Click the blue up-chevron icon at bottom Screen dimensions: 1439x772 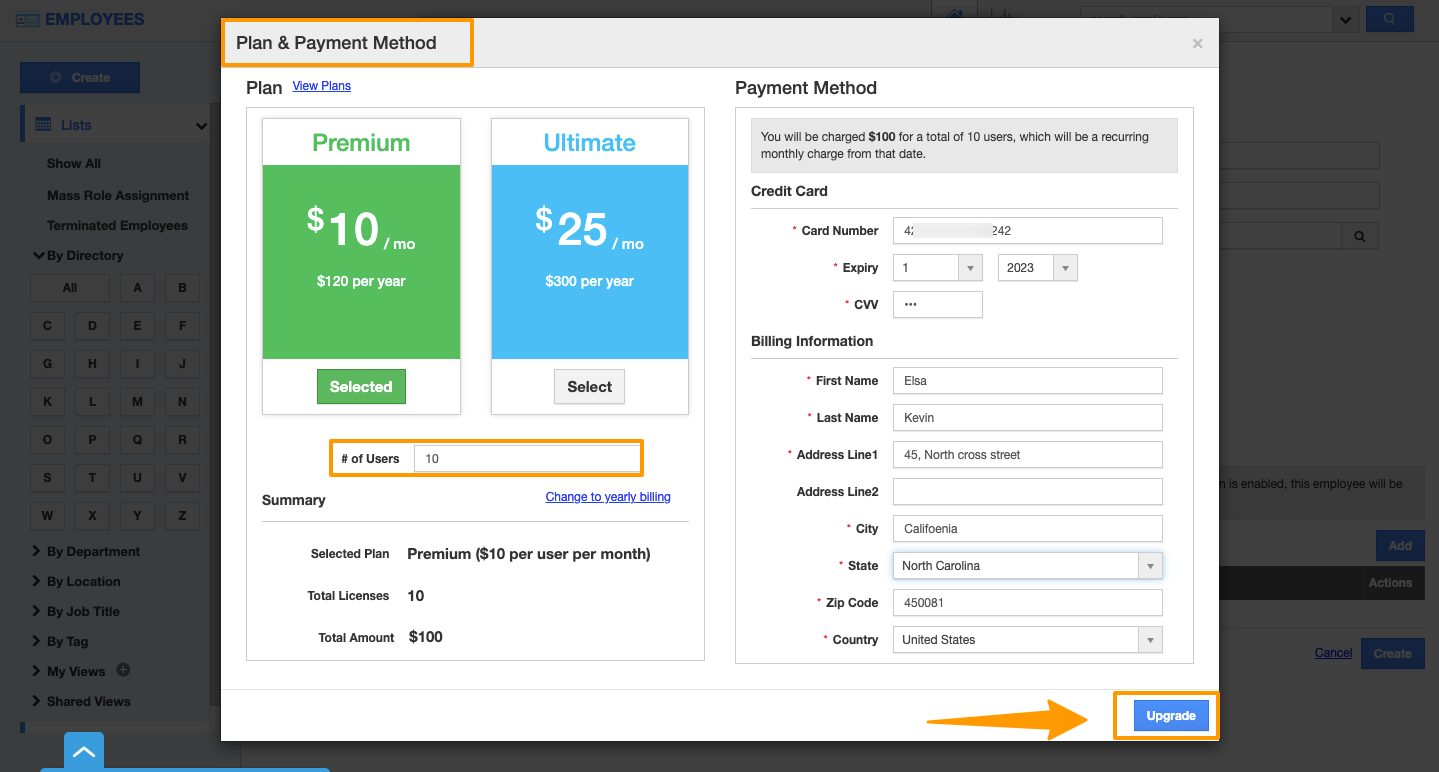tap(84, 752)
